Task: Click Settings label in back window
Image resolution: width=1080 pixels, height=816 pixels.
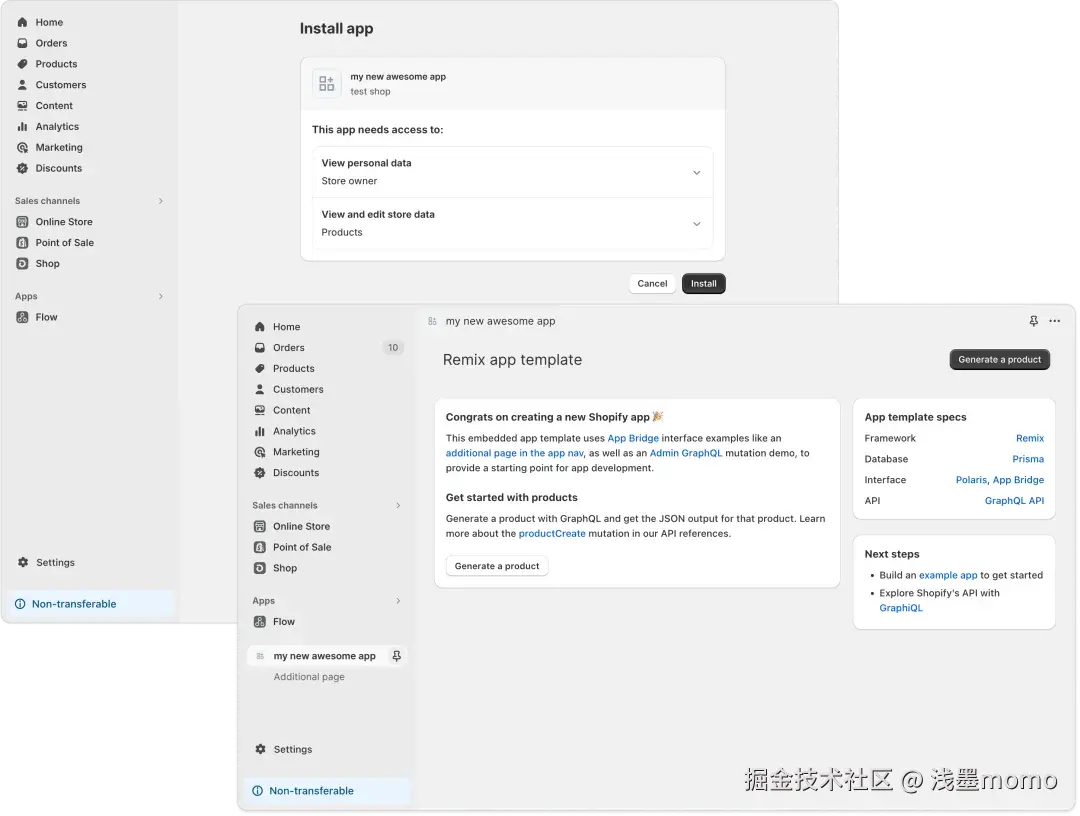Action: coord(55,563)
